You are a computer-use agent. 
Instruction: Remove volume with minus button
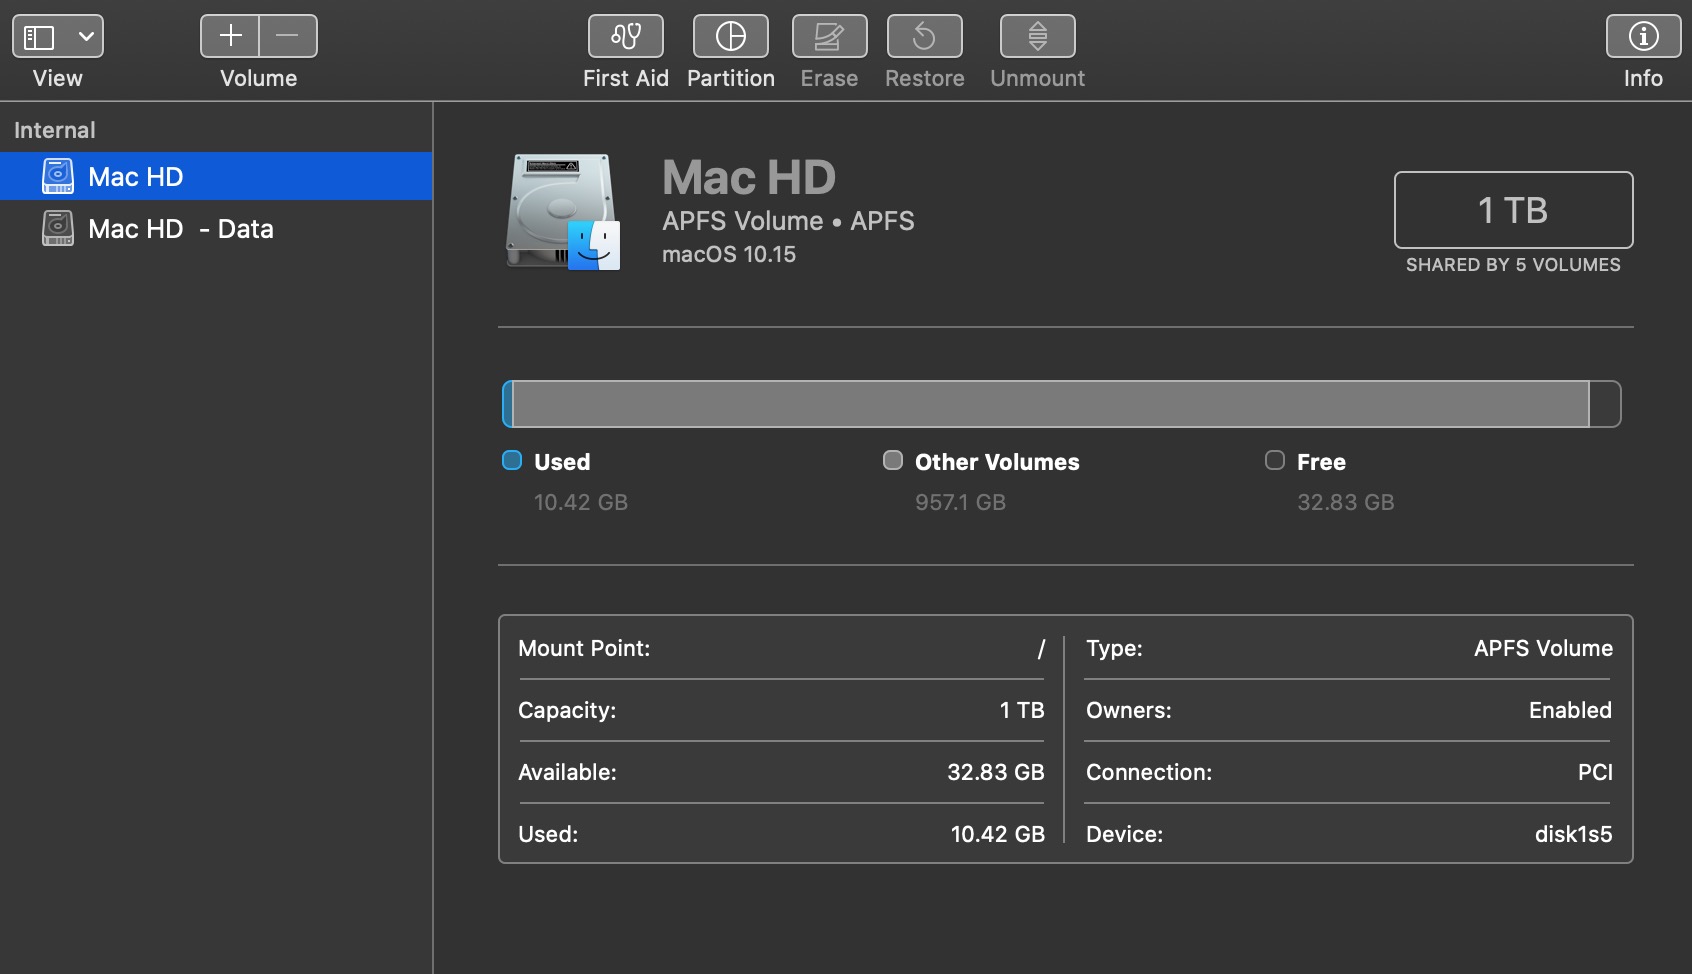coord(288,37)
